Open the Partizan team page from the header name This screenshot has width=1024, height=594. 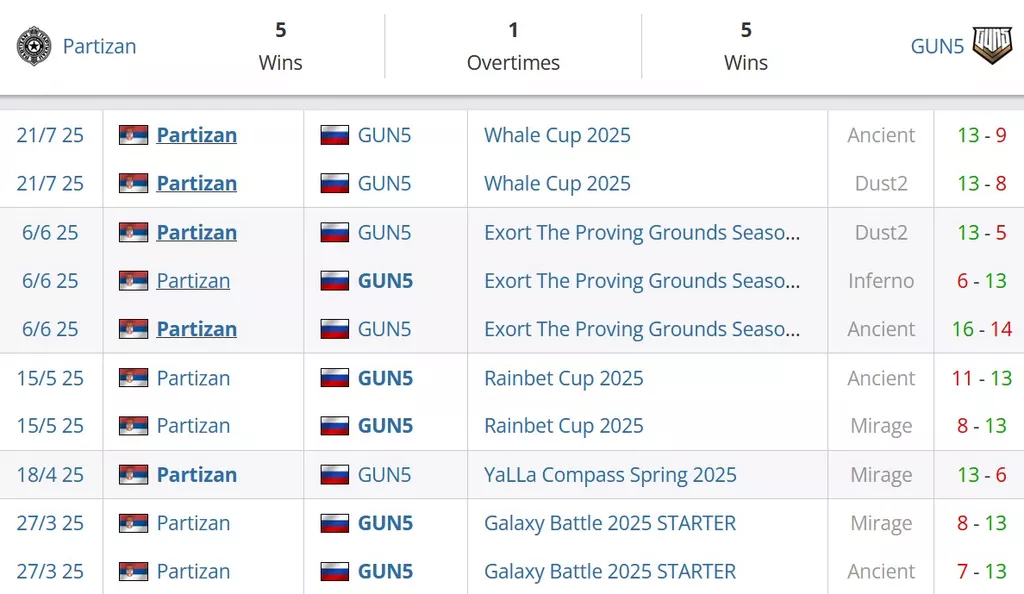tap(99, 46)
